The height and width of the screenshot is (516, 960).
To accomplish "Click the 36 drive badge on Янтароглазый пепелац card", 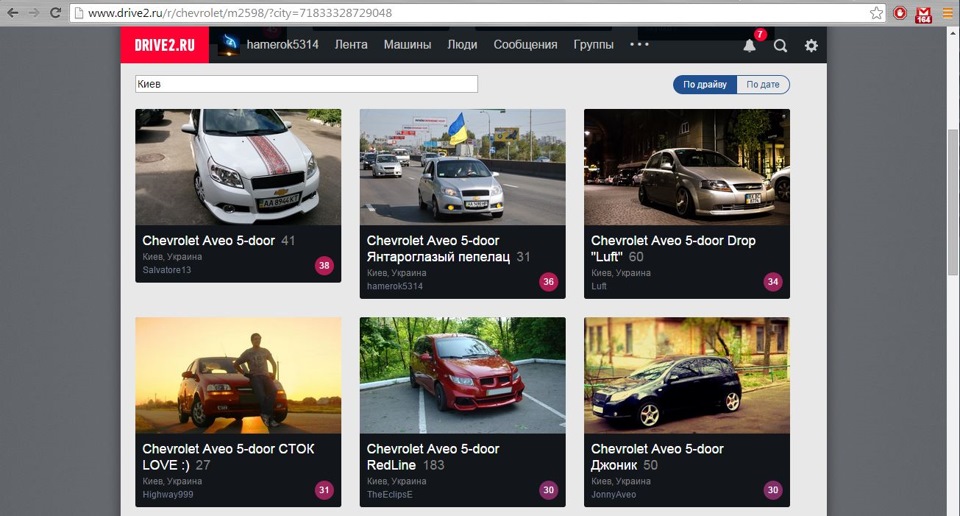I will tap(549, 282).
